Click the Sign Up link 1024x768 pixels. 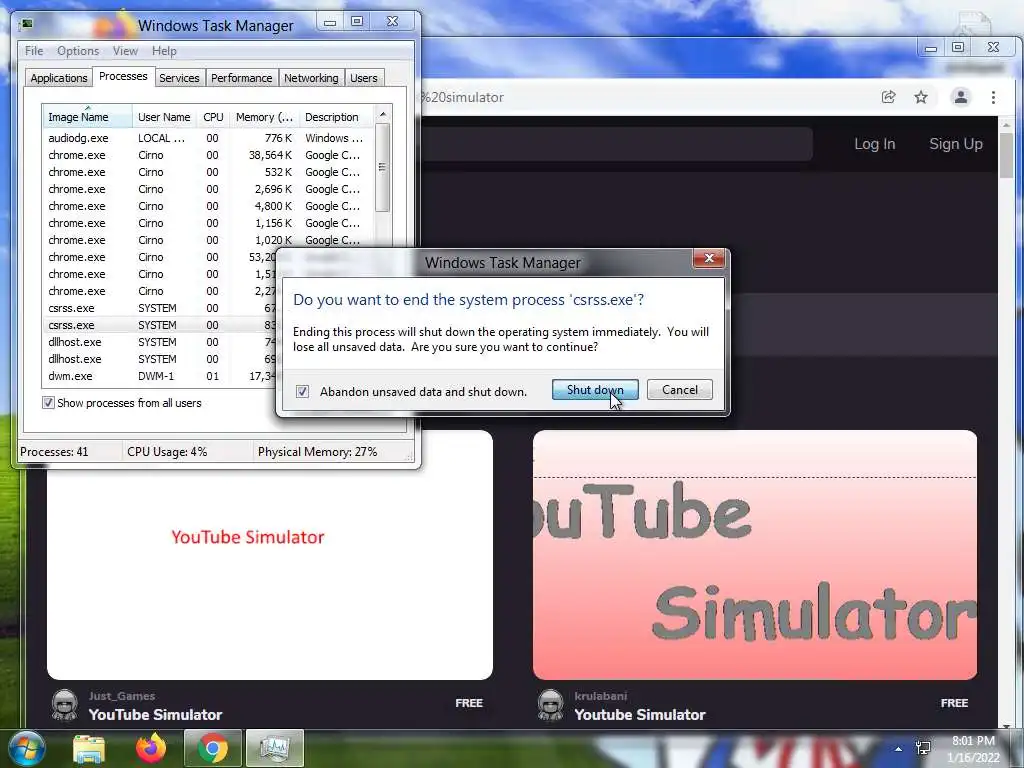tap(955, 144)
